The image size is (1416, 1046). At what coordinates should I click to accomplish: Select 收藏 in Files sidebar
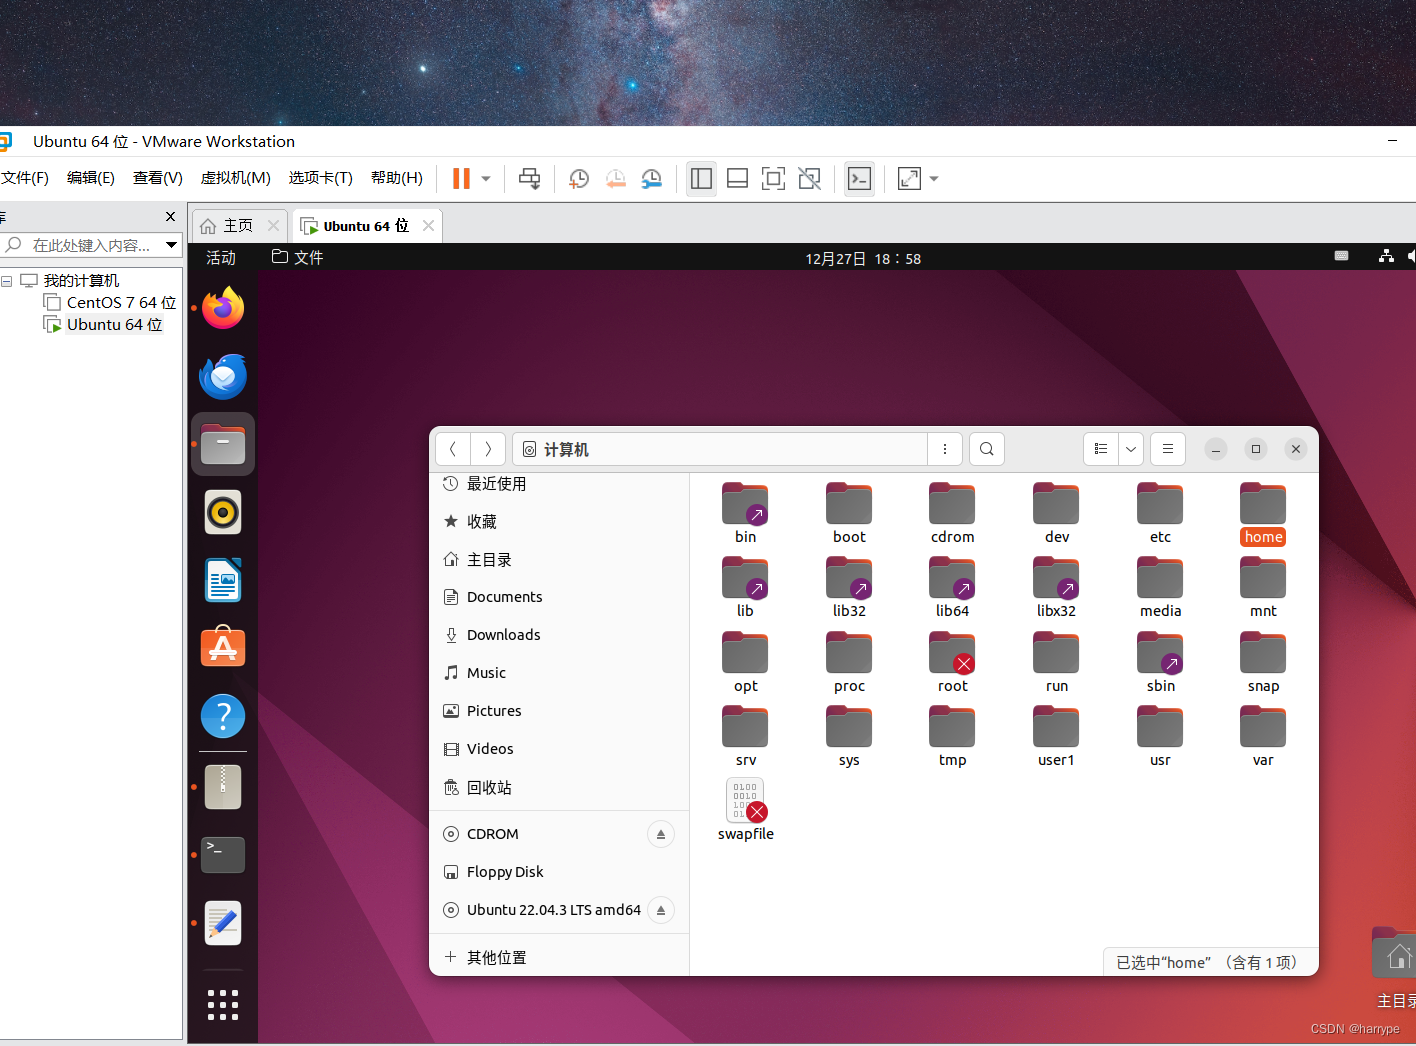pos(559,522)
